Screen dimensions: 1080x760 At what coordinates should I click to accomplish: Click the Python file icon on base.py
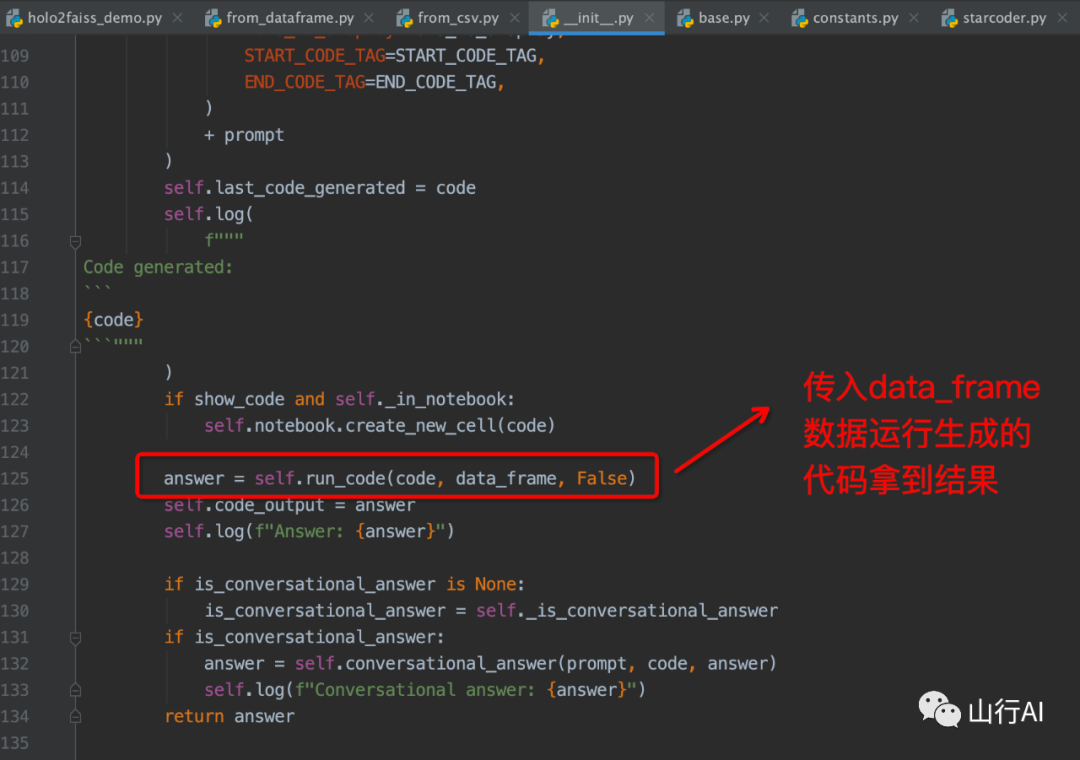click(685, 19)
